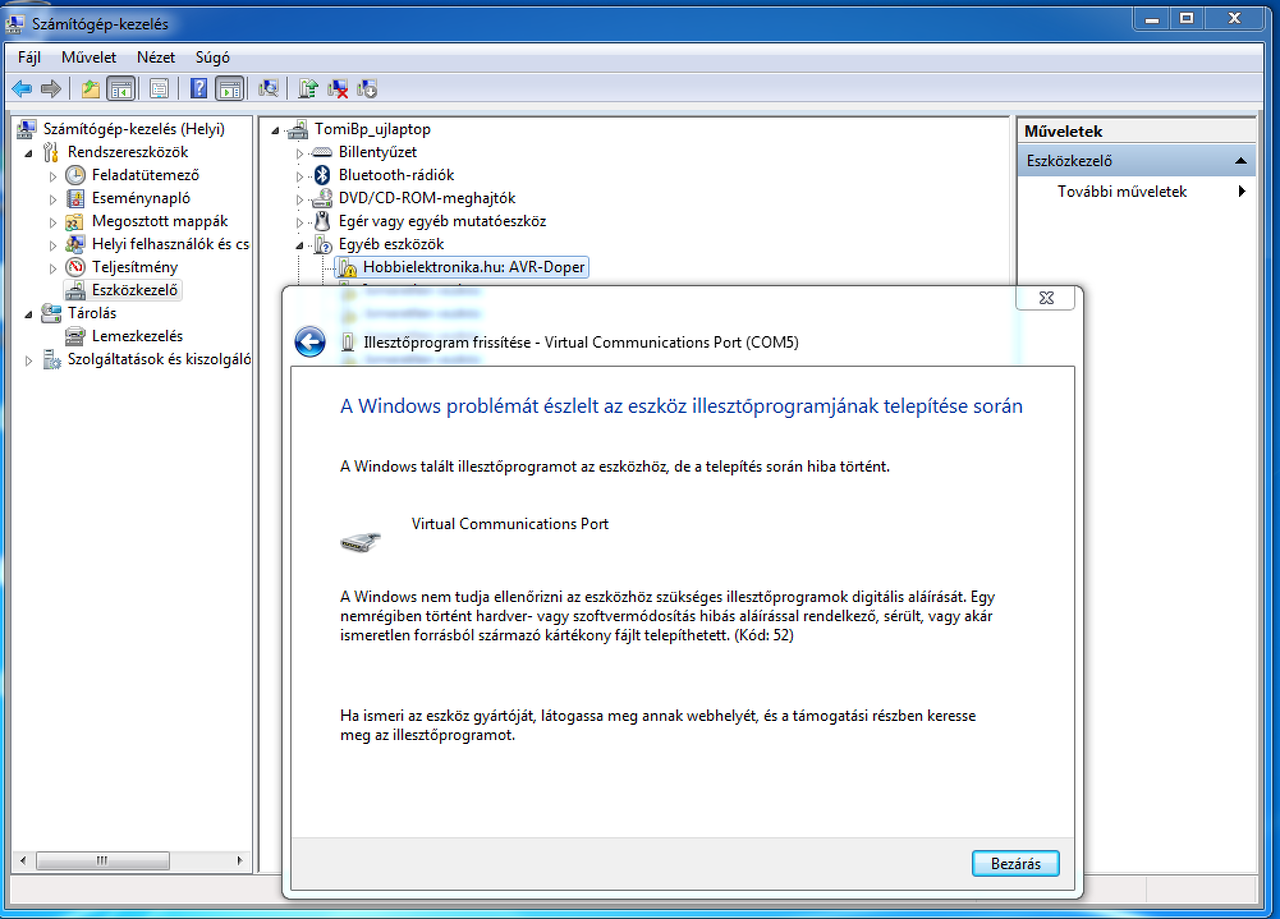The image size is (1280, 919).
Task: Select the Eseménynapló icon in the tree
Action: click(75, 198)
